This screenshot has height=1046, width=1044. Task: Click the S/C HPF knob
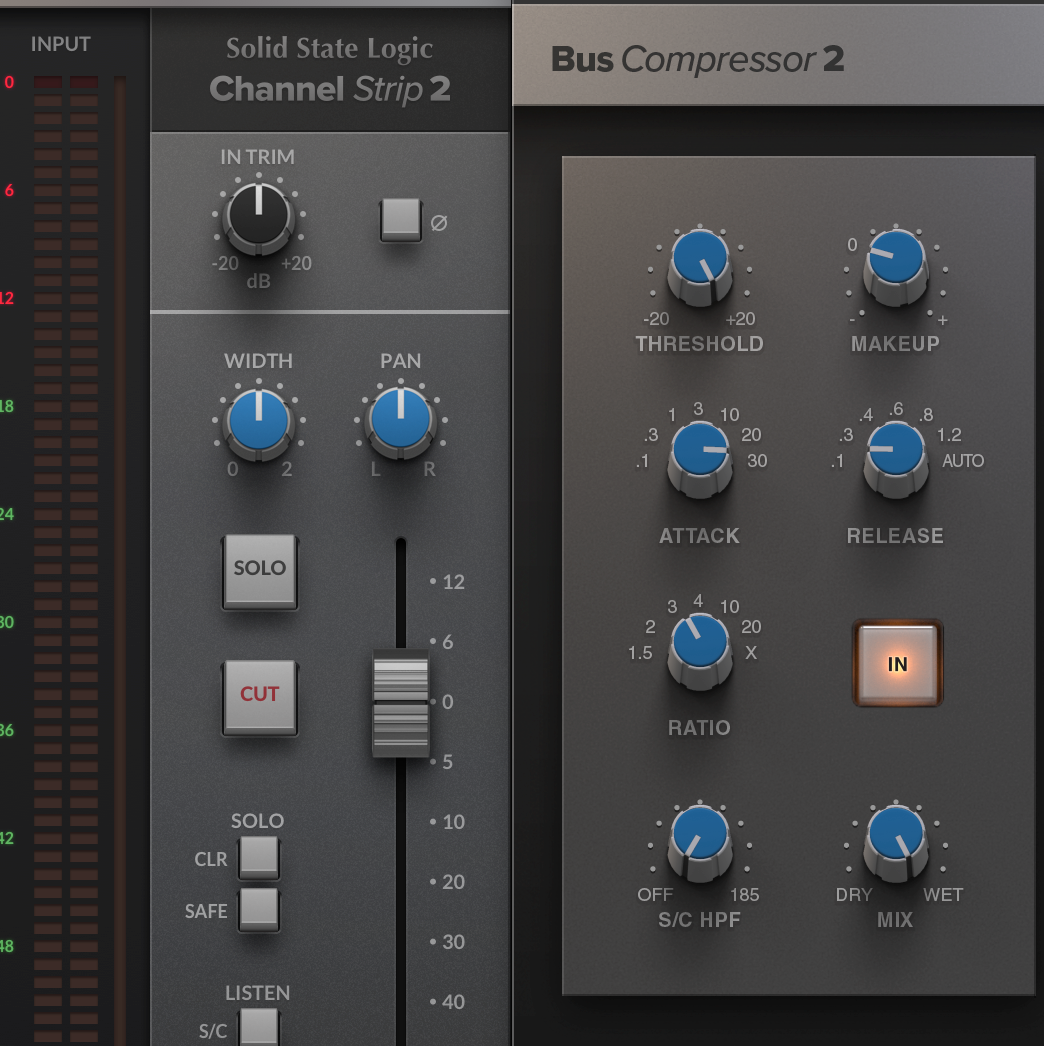click(x=700, y=836)
